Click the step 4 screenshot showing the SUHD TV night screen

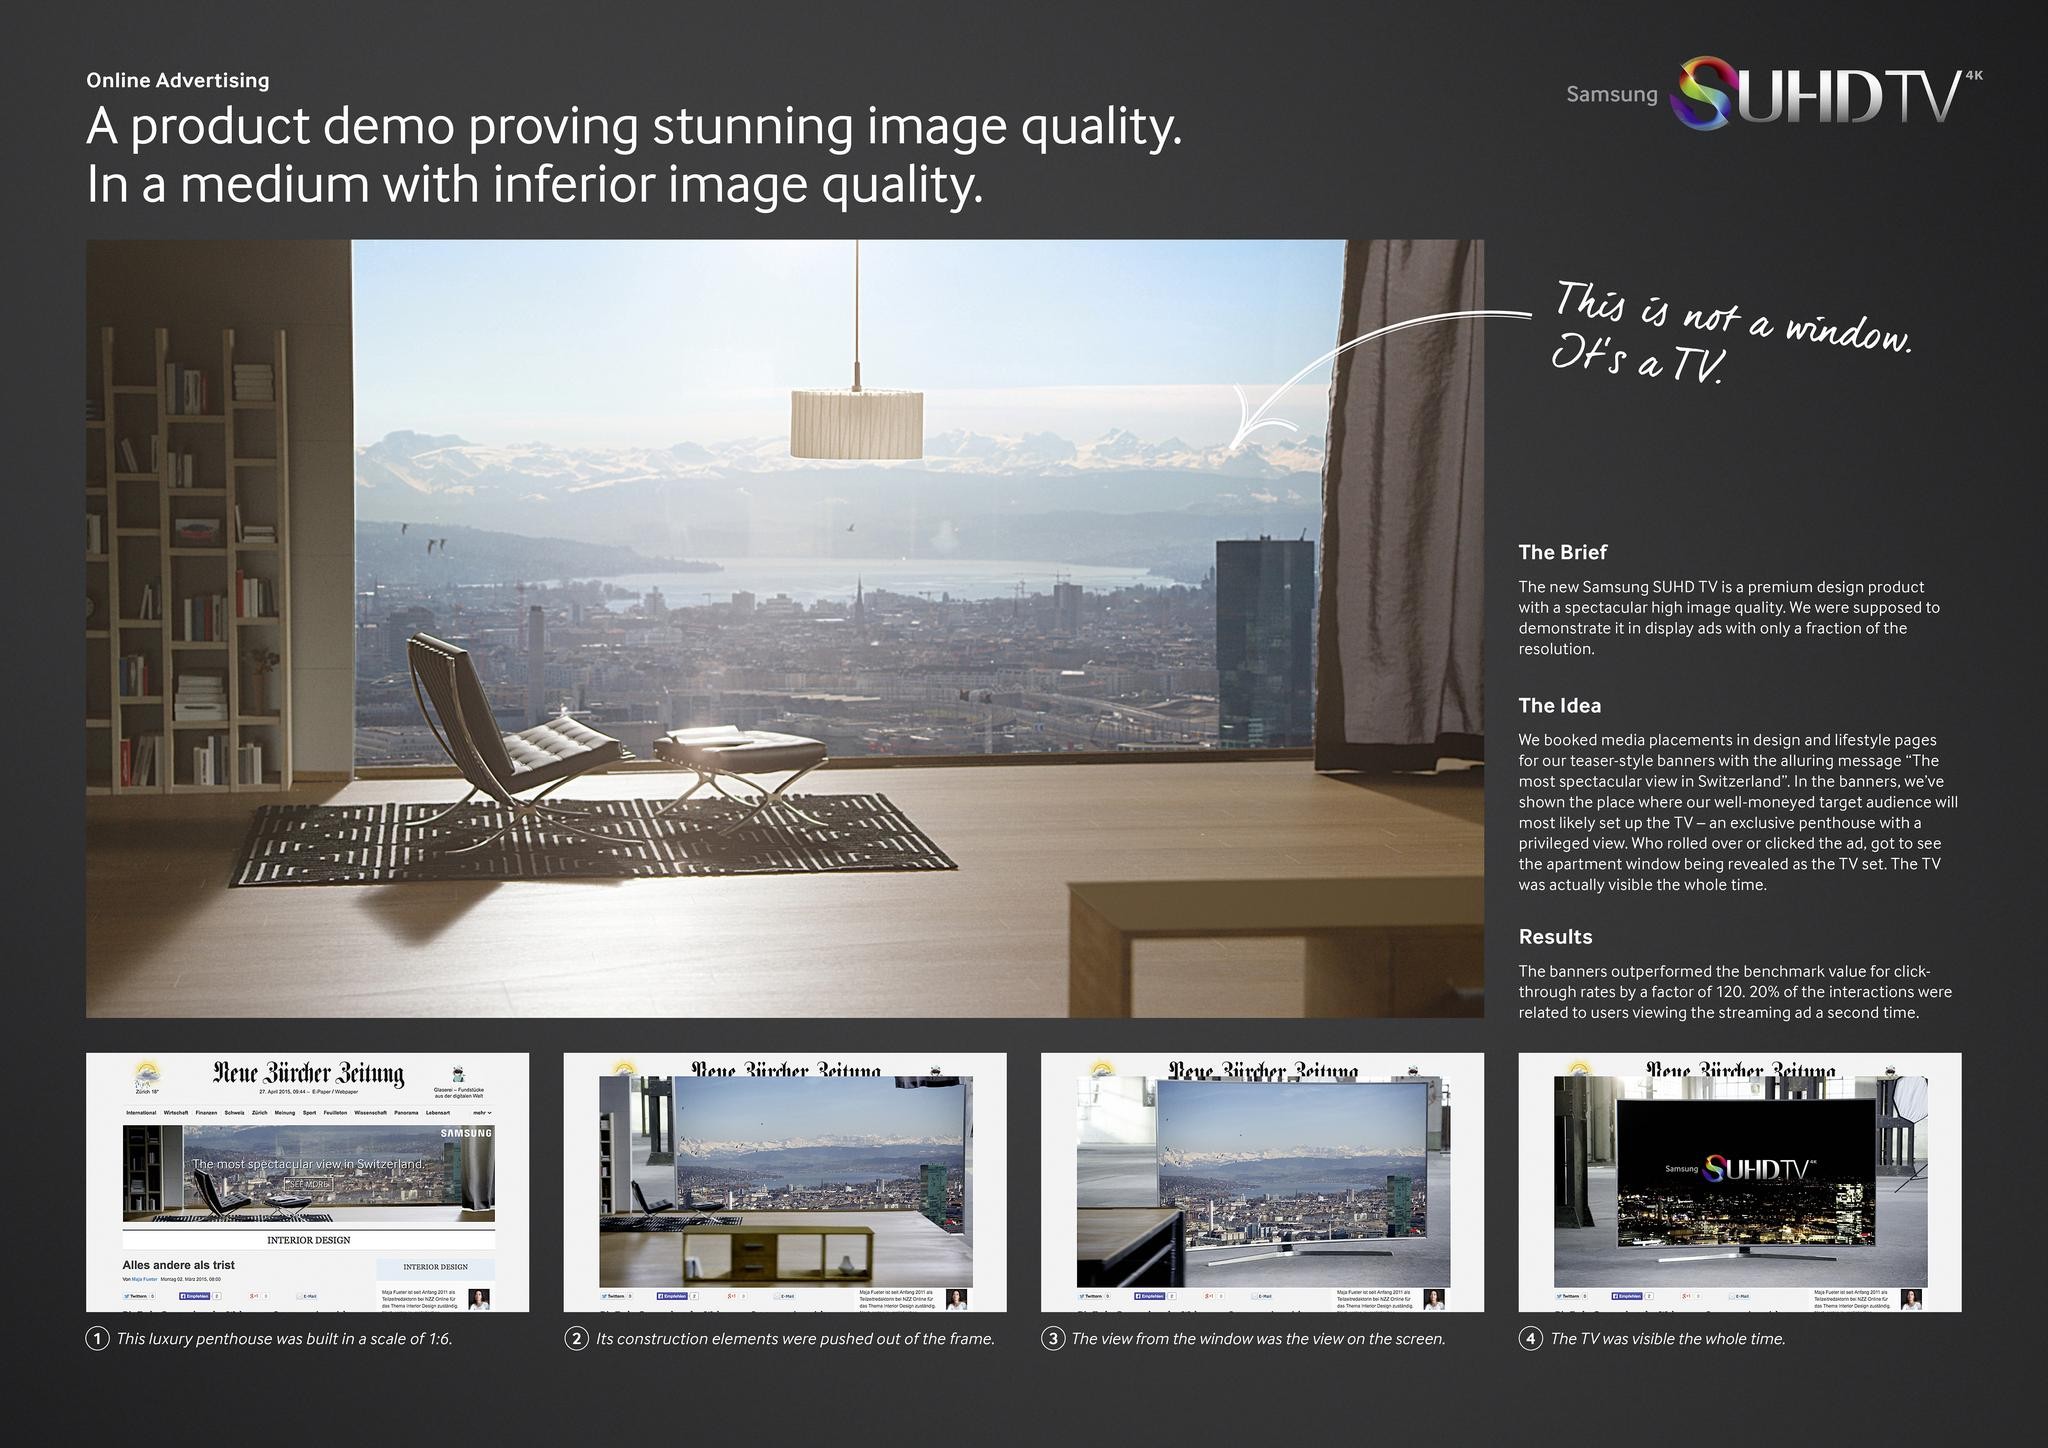1740,1182
